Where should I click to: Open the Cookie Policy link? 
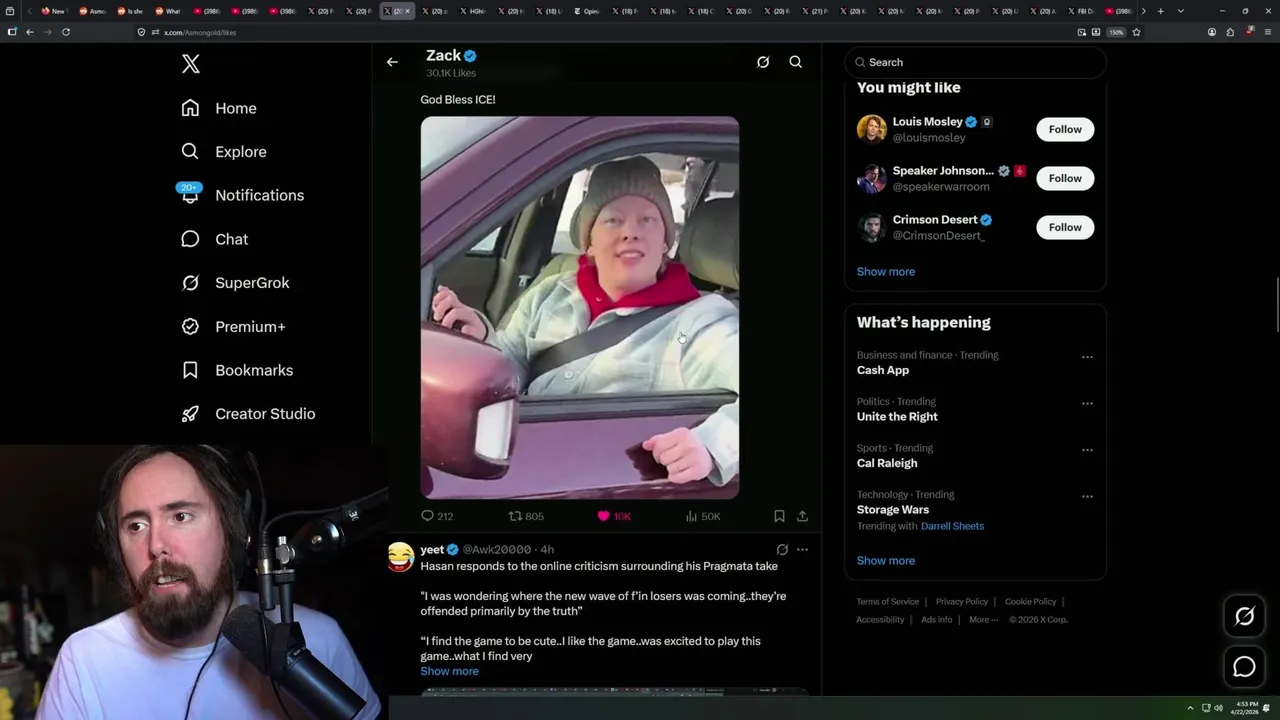[x=1030, y=602]
